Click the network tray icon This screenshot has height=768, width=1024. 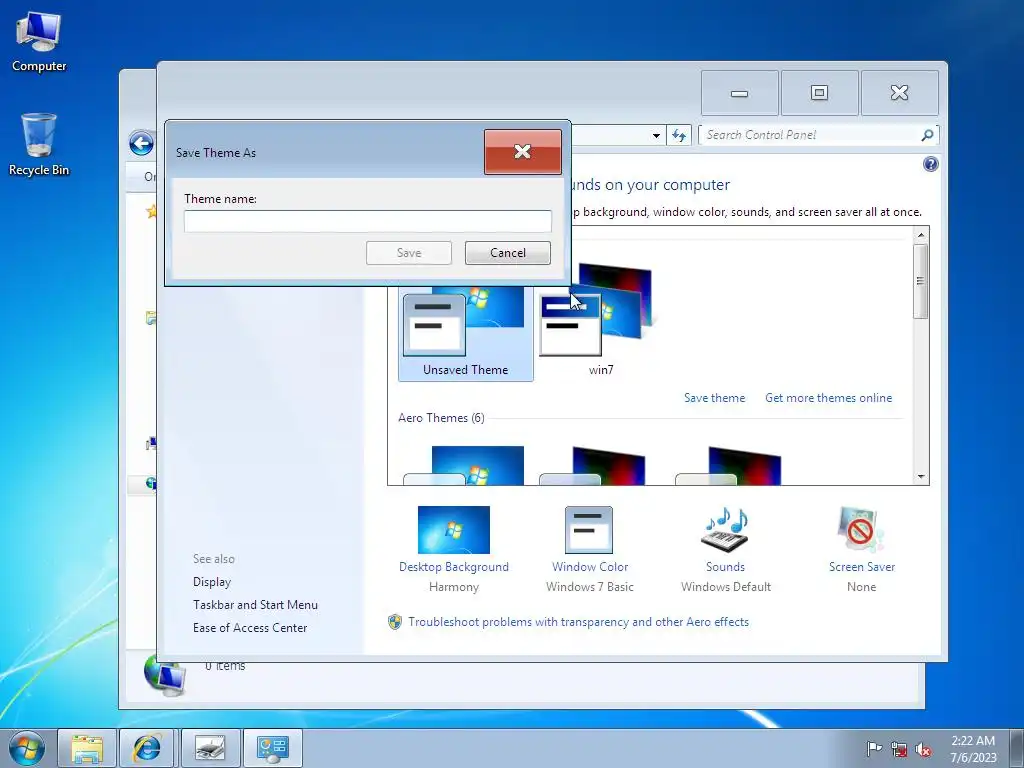[899, 749]
